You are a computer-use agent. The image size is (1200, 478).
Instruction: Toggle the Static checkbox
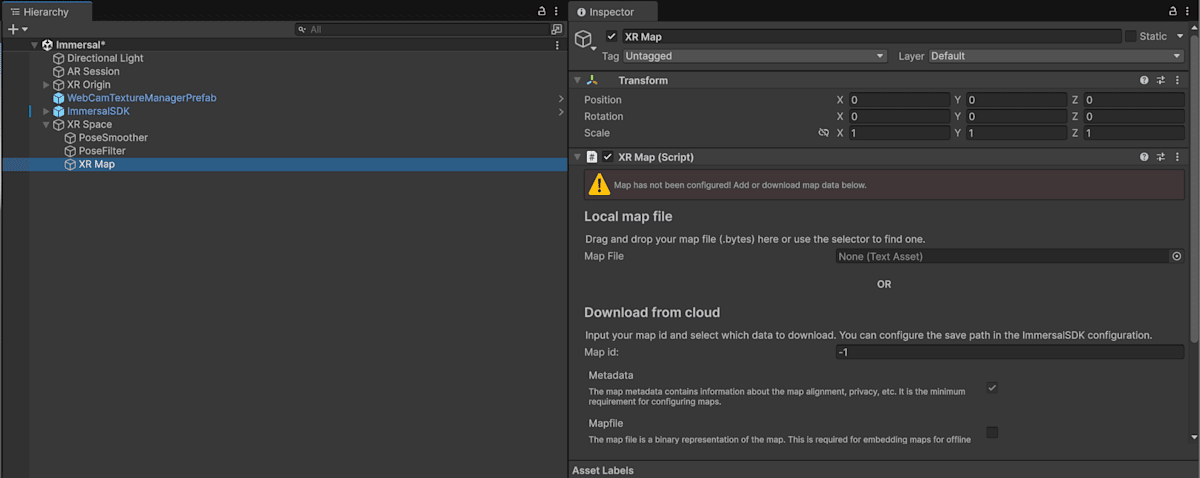(1130, 36)
